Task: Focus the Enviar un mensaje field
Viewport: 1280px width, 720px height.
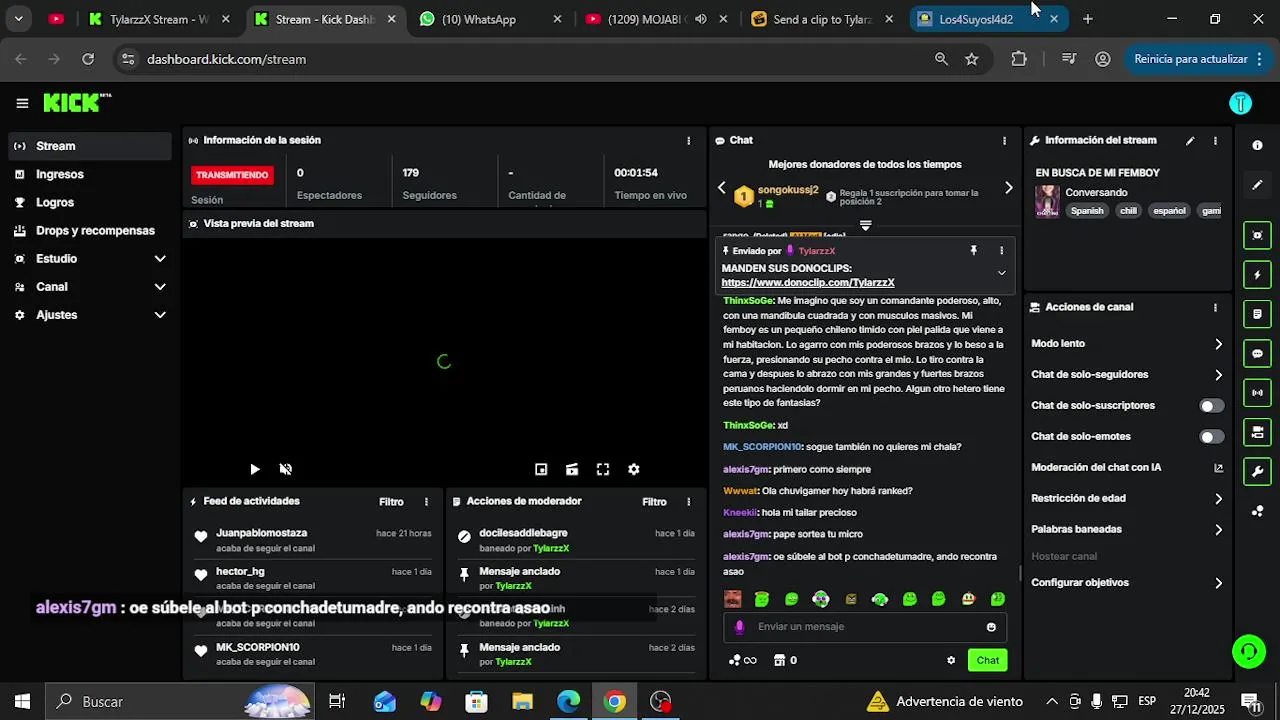Action: [x=866, y=627]
